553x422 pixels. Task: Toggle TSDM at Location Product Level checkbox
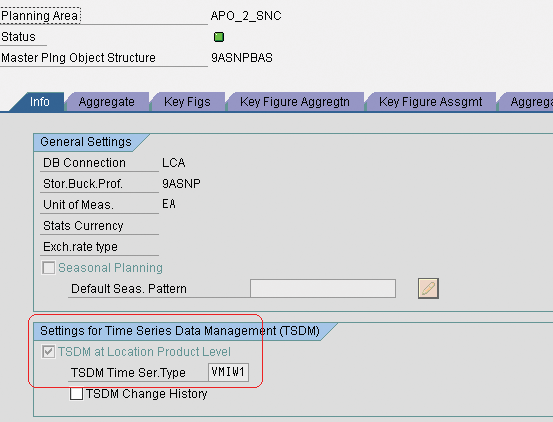[x=48, y=351]
